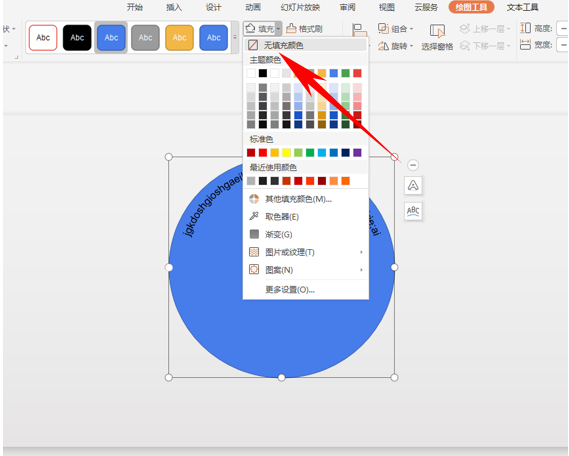The image size is (569, 456).
Task: Pick the first gray recently used color
Action: (x=251, y=181)
